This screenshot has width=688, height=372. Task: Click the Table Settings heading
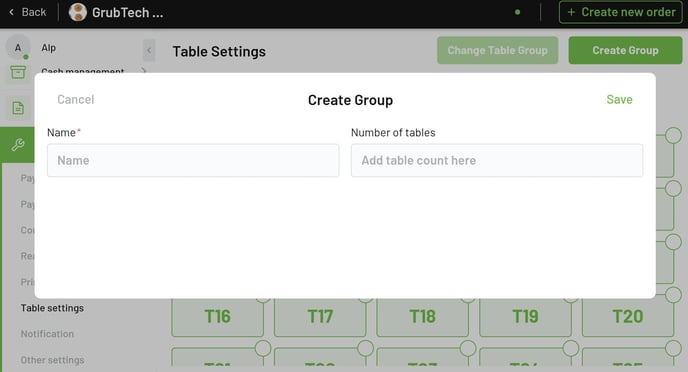pyautogui.click(x=219, y=51)
